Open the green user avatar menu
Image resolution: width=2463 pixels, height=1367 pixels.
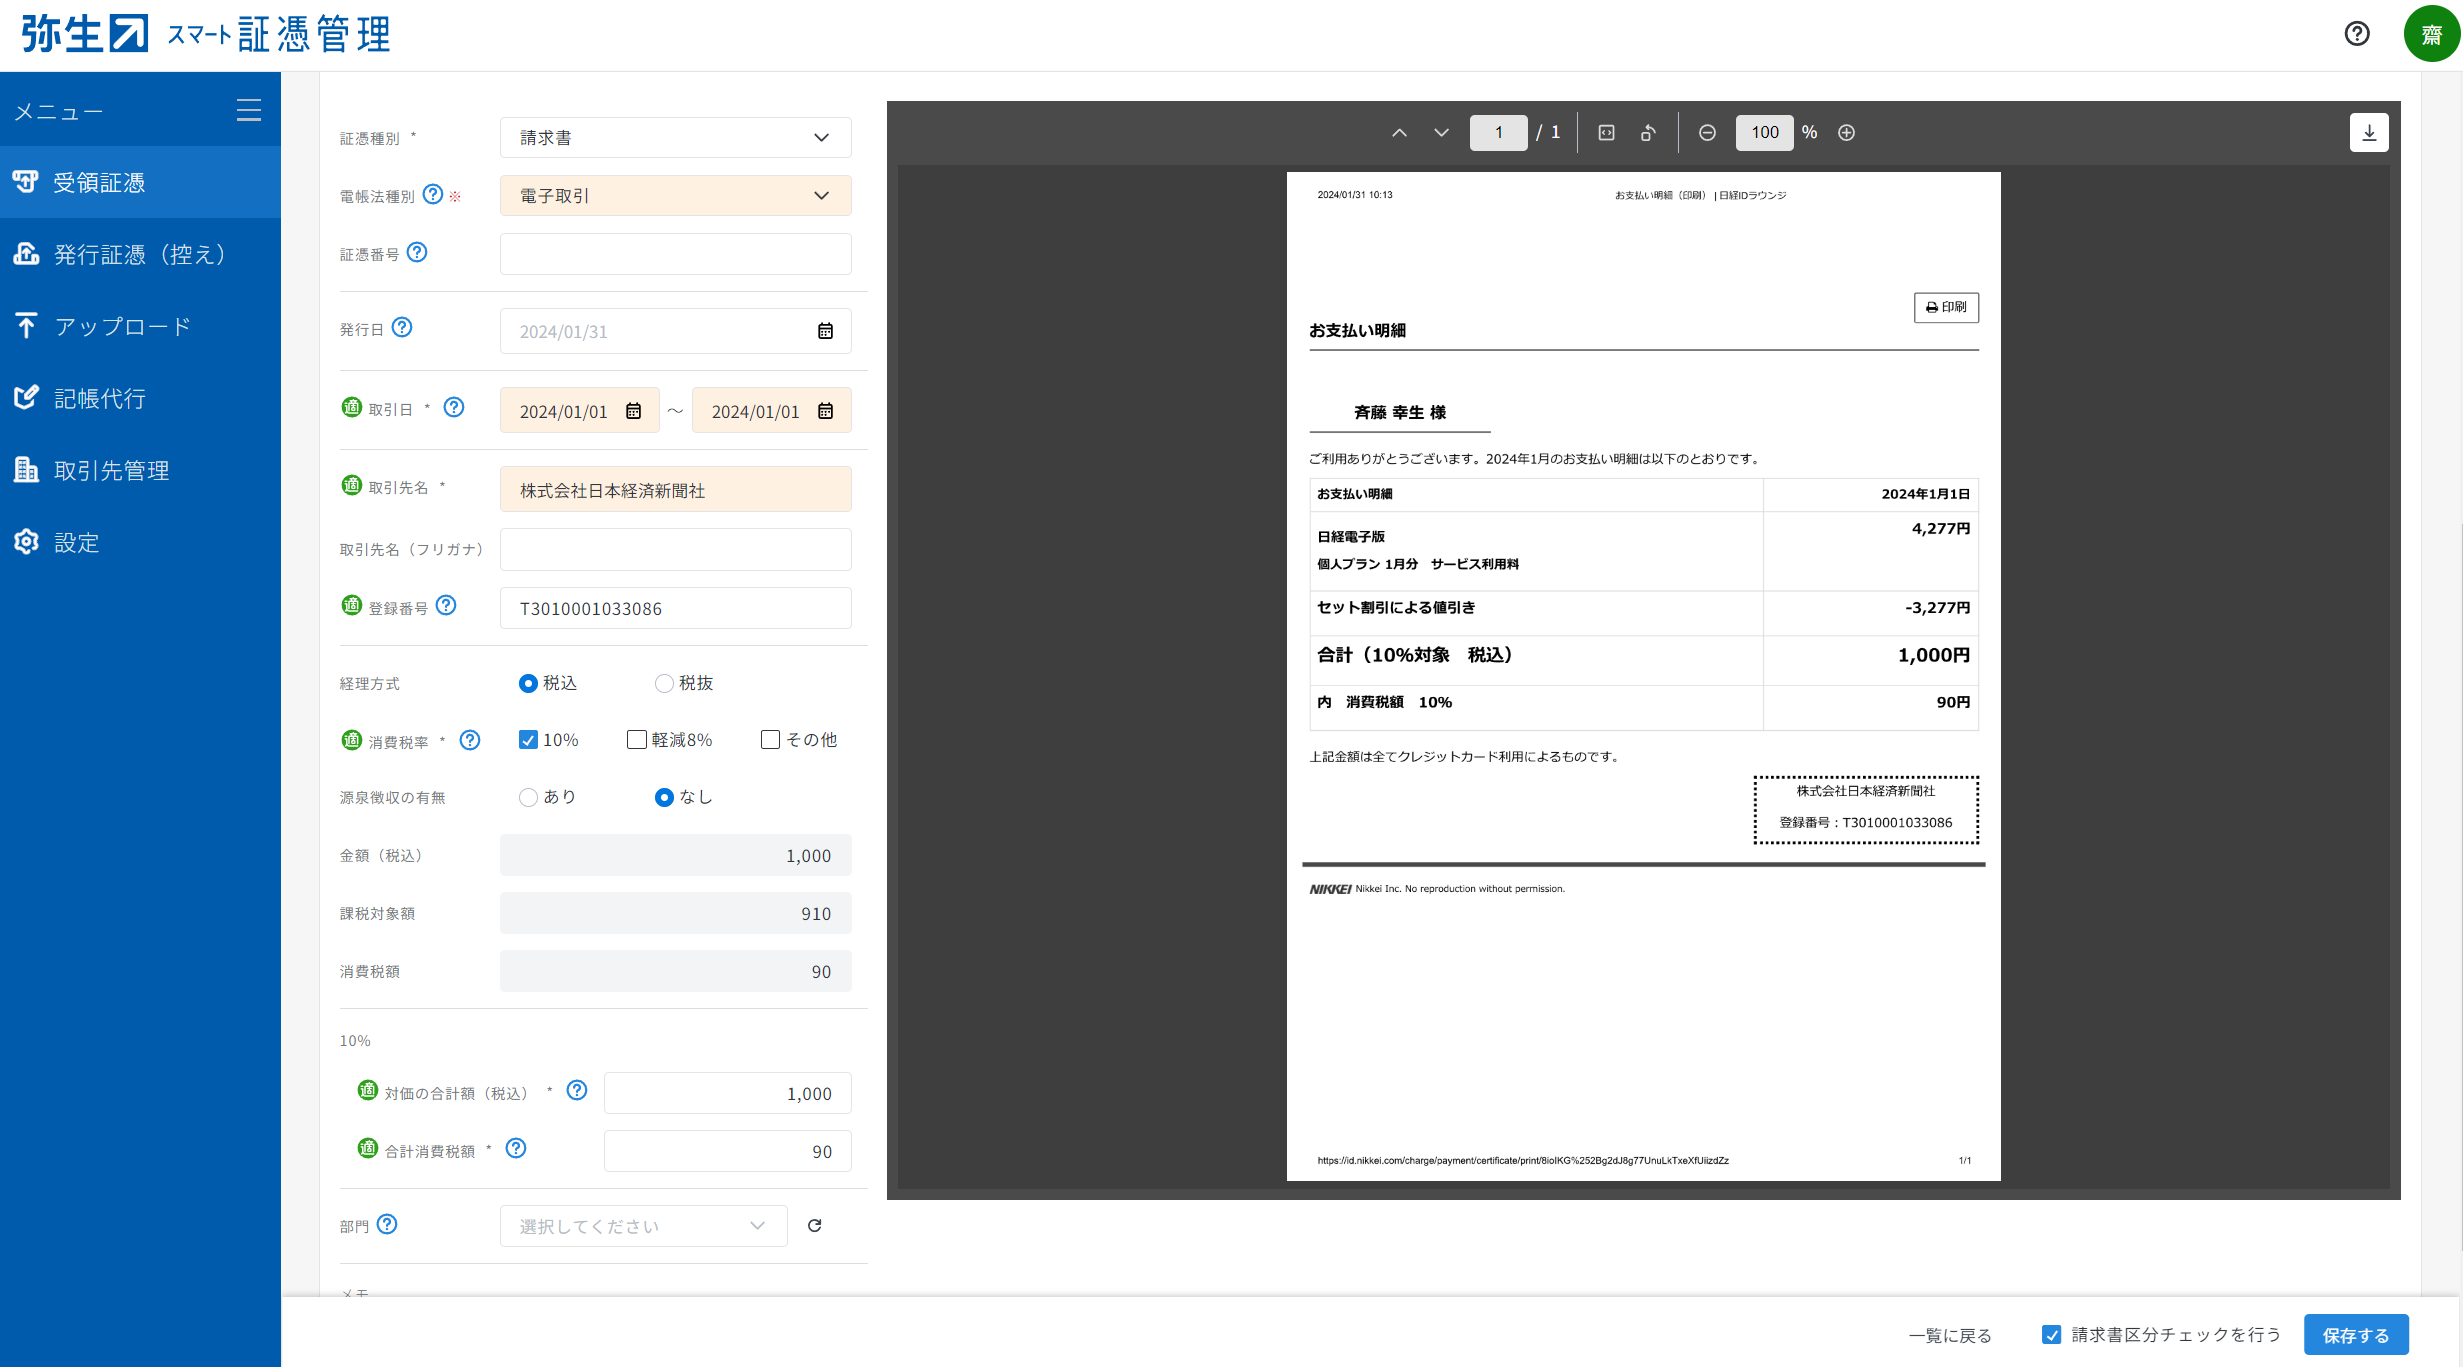pyautogui.click(x=2431, y=34)
